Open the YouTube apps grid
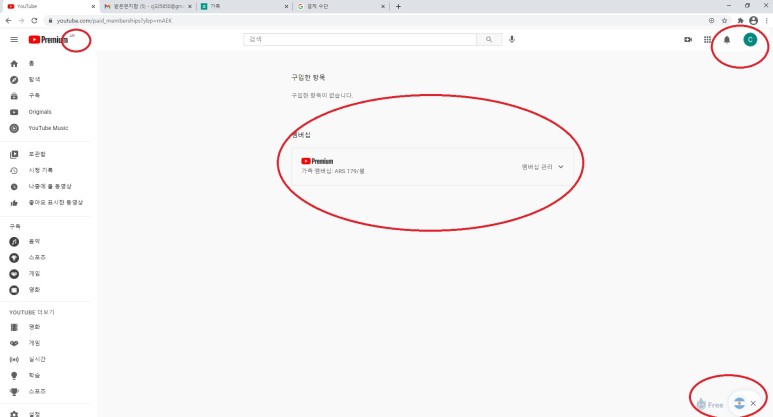This screenshot has height=417, width=773. tap(707, 39)
